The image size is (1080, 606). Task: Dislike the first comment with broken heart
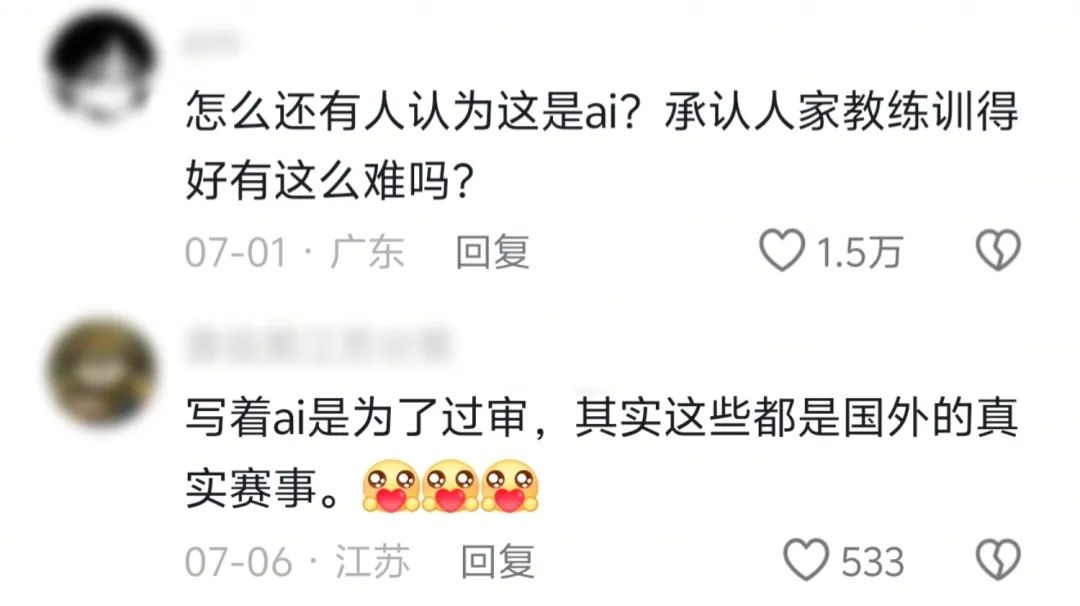point(998,250)
